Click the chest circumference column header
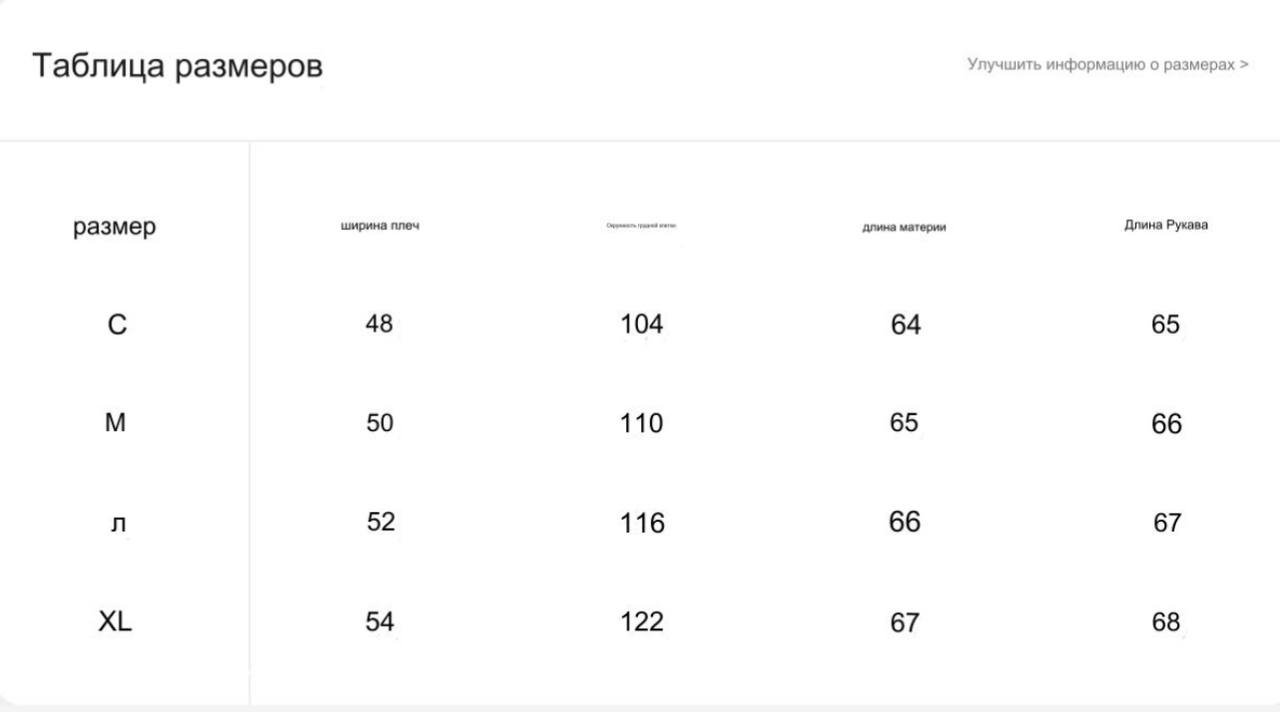1280x712 pixels. point(641,225)
